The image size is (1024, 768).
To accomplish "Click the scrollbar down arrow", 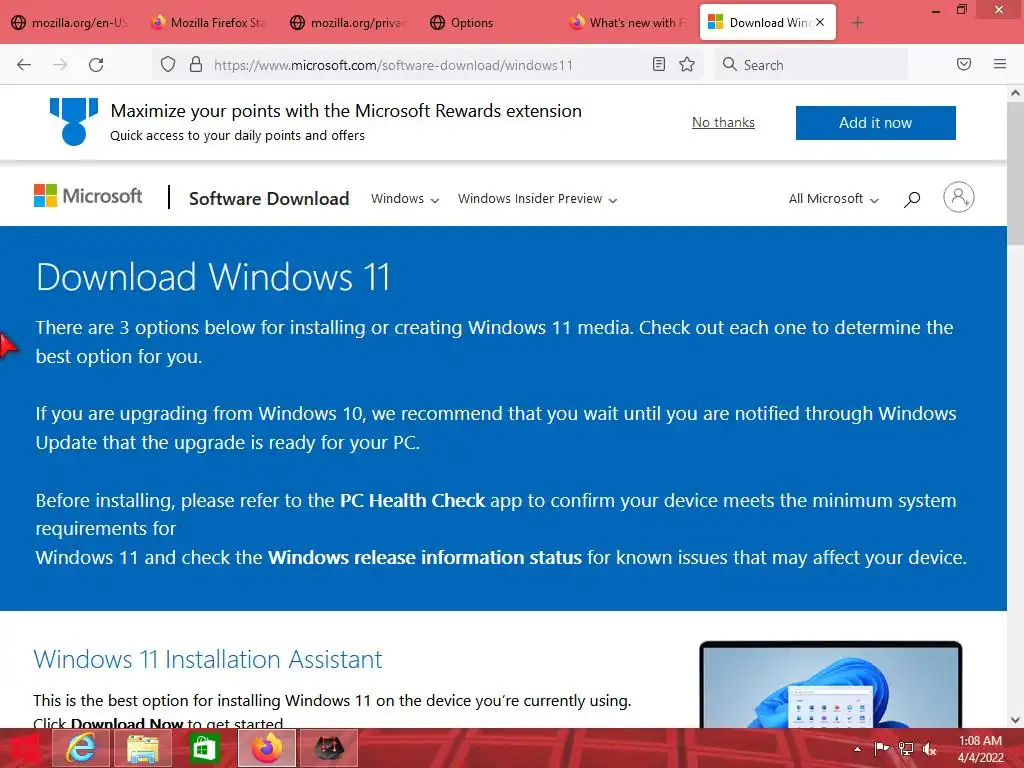I will [x=1015, y=720].
